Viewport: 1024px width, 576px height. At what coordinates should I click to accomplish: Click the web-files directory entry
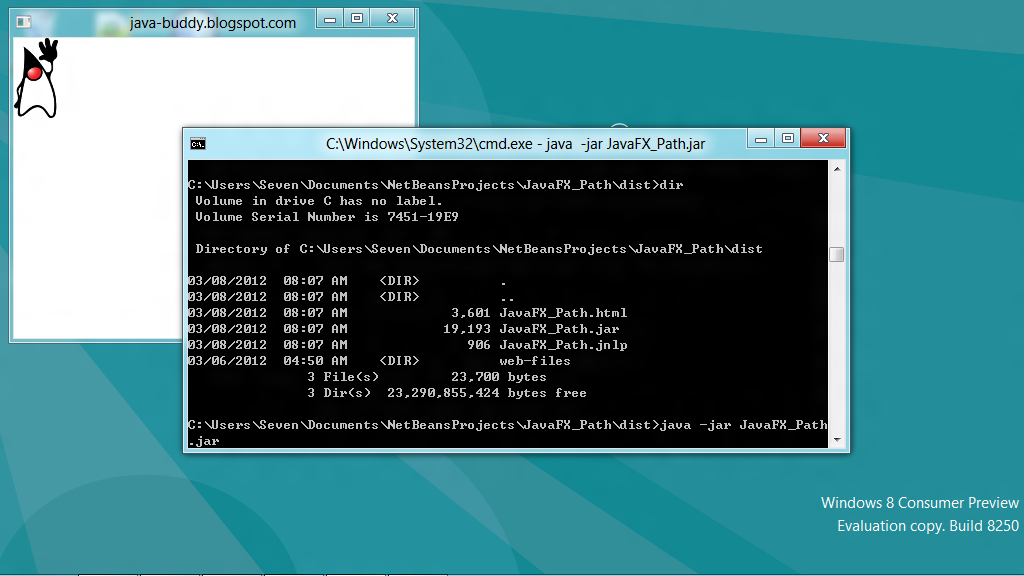coord(535,361)
